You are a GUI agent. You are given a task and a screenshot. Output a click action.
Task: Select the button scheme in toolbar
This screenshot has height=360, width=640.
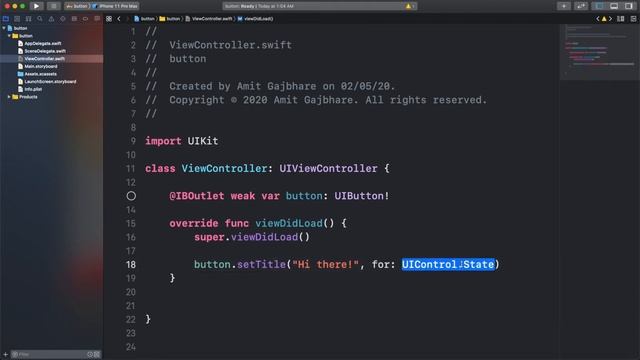click(x=77, y=6)
